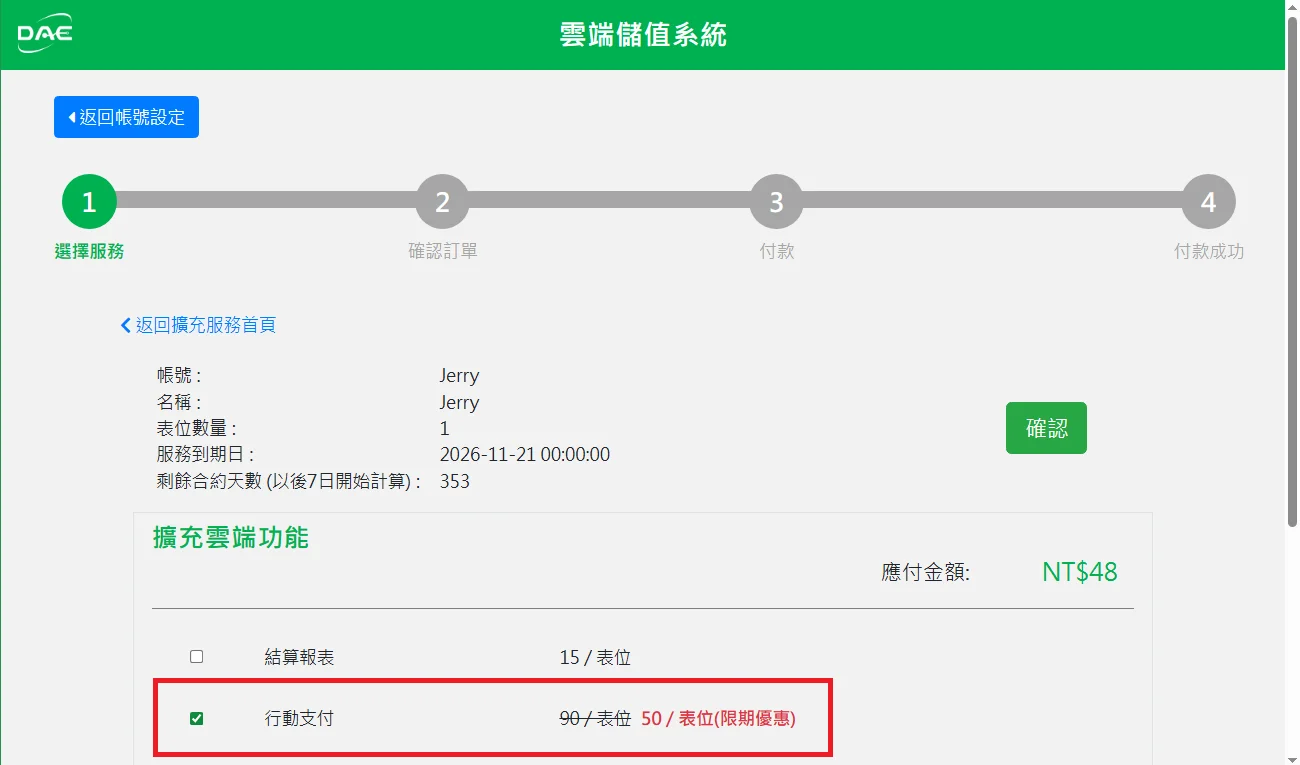Click the chevron before 返回擴充服務首頁

(x=126, y=325)
